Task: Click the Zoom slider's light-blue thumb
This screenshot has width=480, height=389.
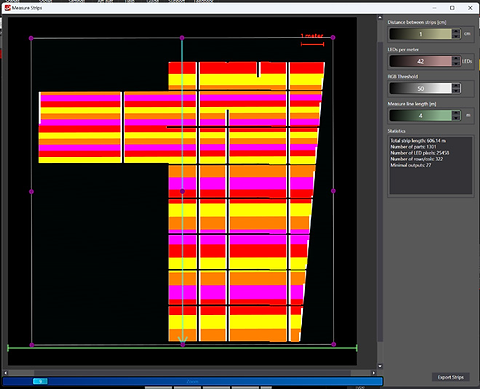Action: pos(40,381)
